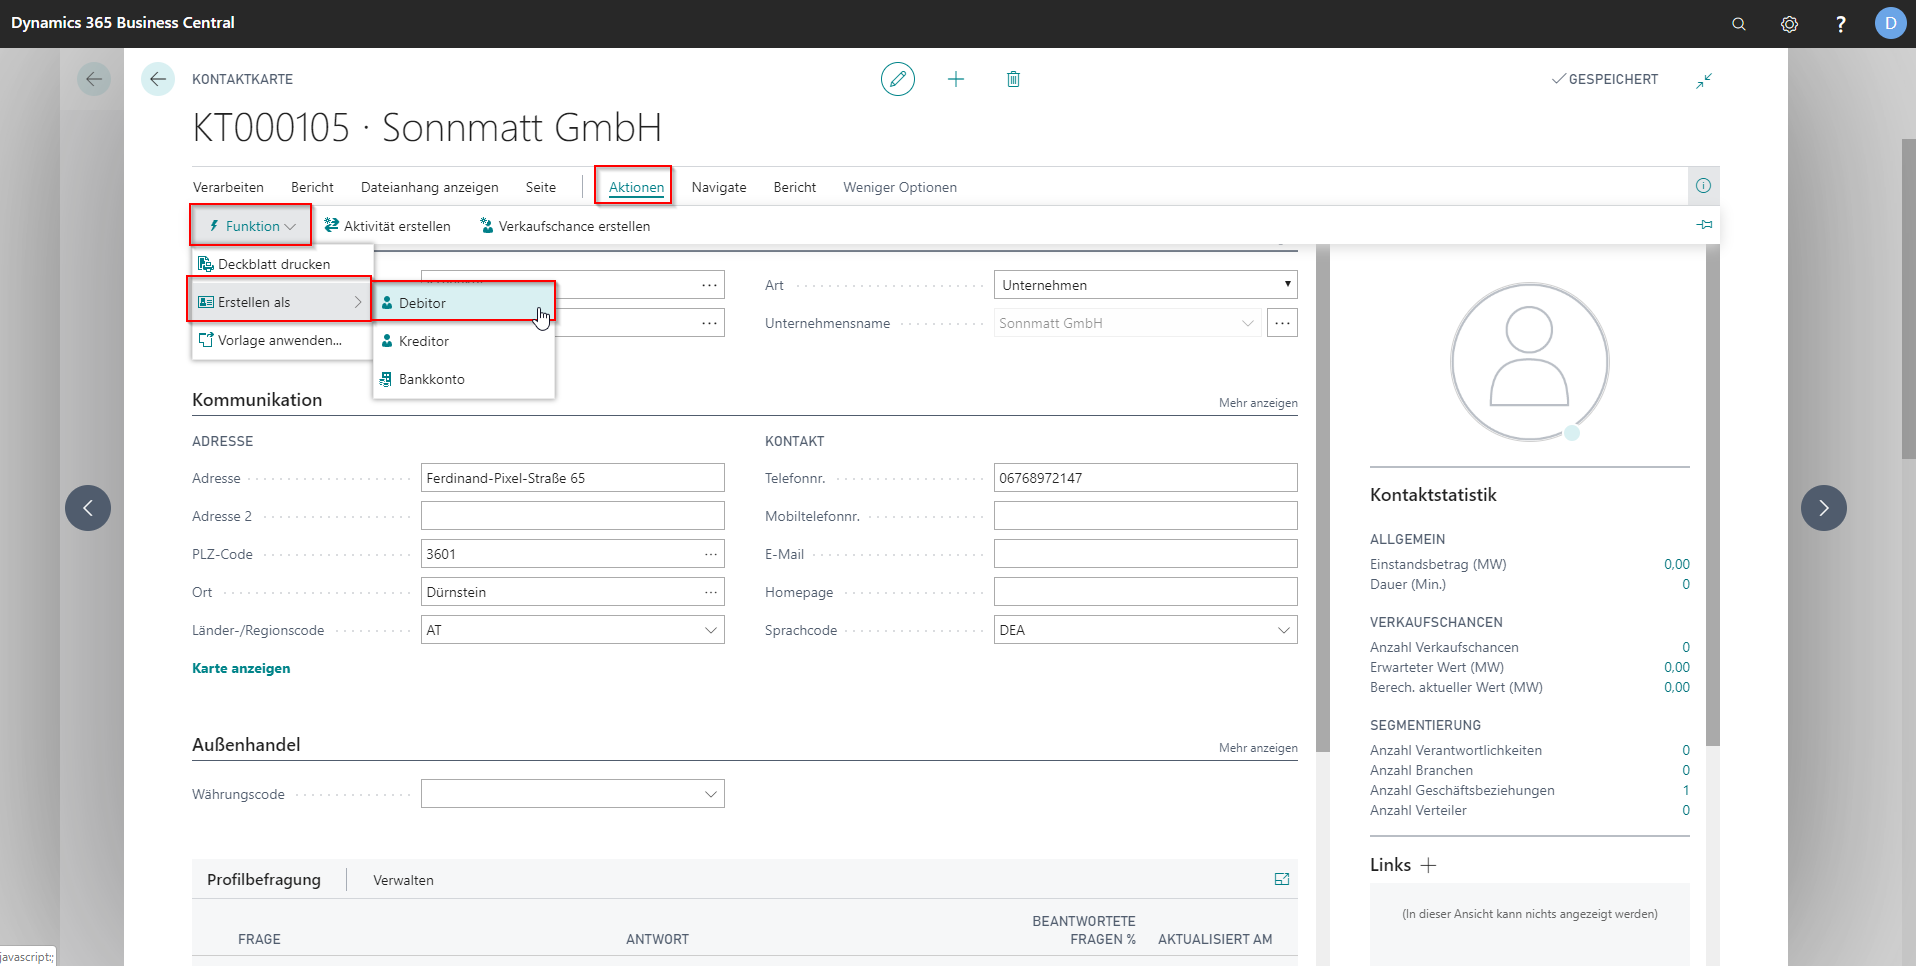Viewport: 1916px width, 966px height.
Task: Collapse page with shrink arrows icon
Action: [x=1704, y=80]
